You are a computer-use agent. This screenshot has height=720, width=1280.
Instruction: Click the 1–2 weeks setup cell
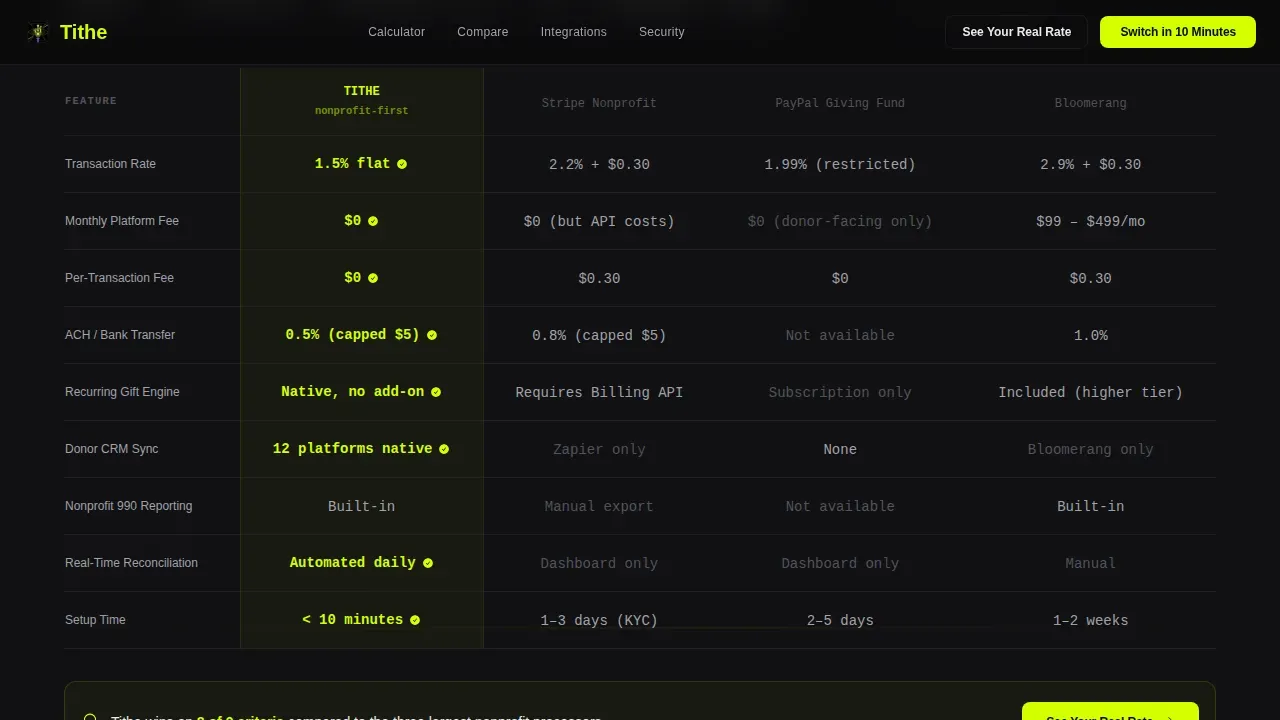click(1090, 621)
